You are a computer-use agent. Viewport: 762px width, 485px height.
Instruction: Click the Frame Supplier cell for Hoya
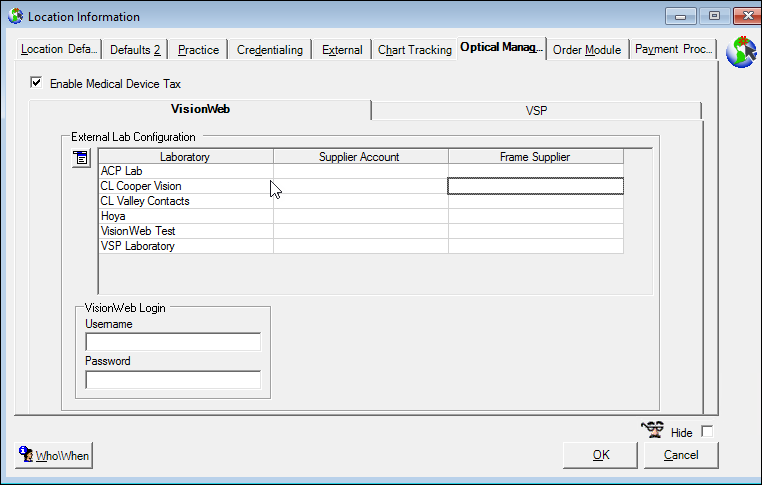536,216
